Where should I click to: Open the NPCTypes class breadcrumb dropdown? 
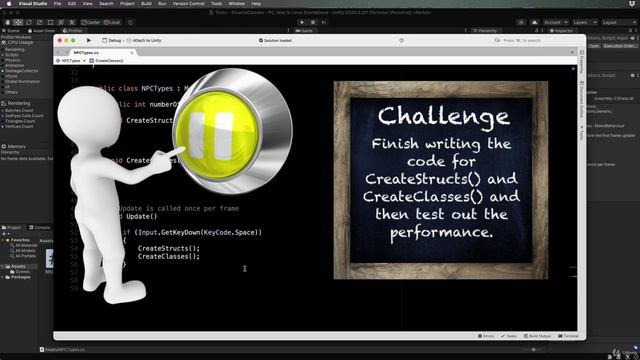[71, 60]
